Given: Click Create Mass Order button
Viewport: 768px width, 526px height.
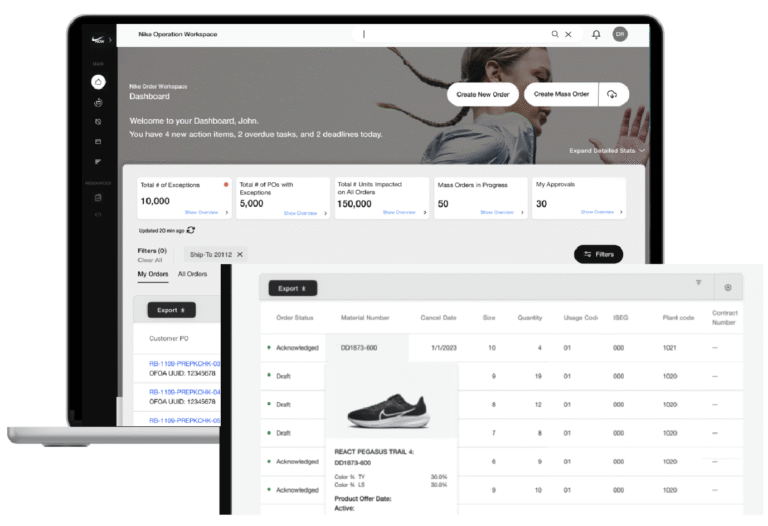Looking at the screenshot, I should (561, 94).
